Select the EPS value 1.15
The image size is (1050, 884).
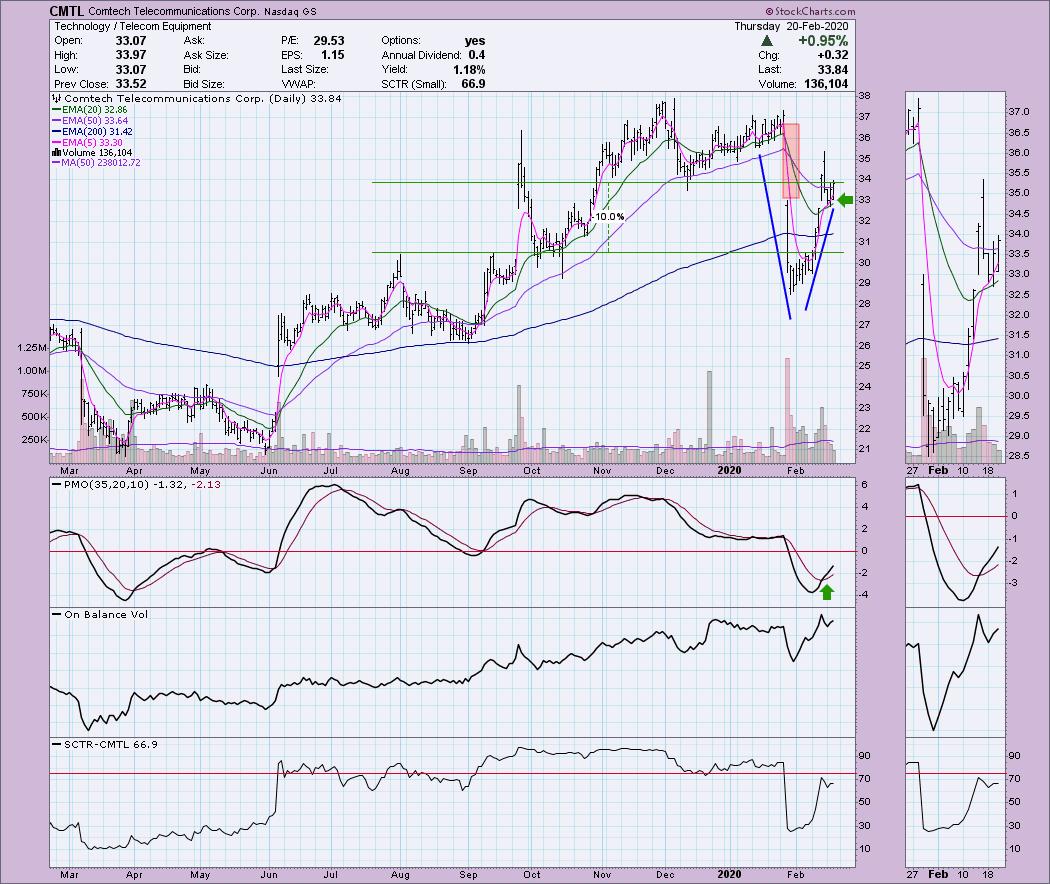pyautogui.click(x=333, y=55)
